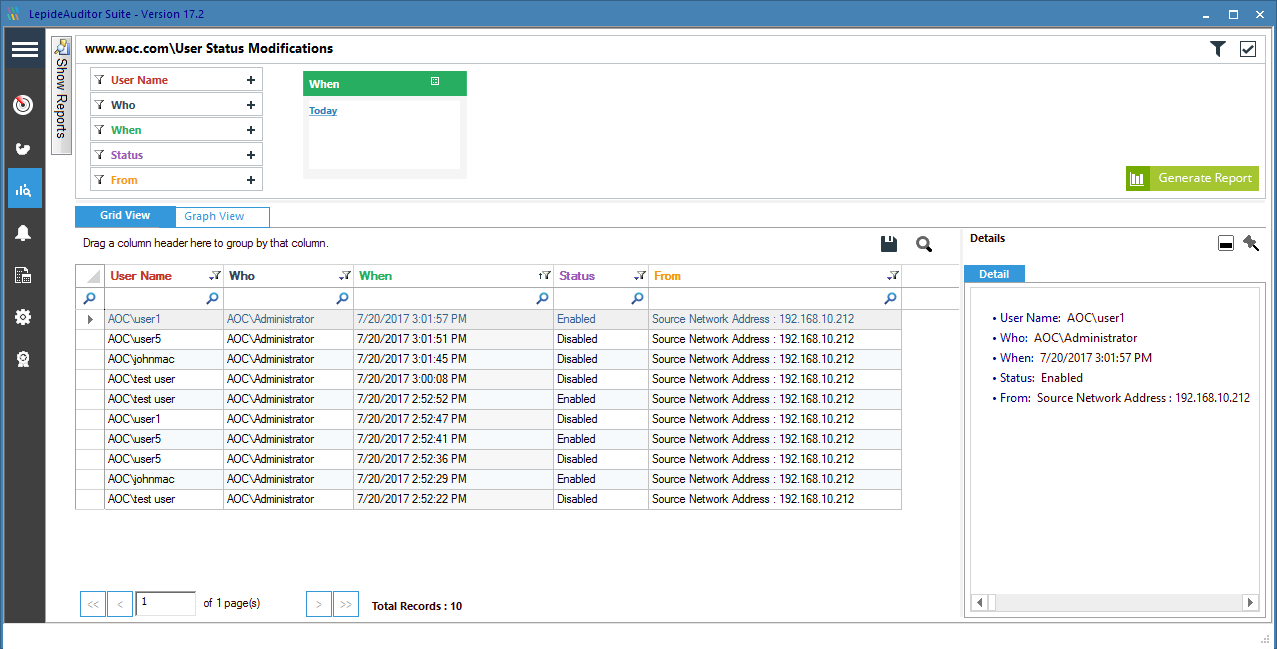Open the settings gear sidebar icon
This screenshot has width=1277, height=649.
(x=24, y=317)
